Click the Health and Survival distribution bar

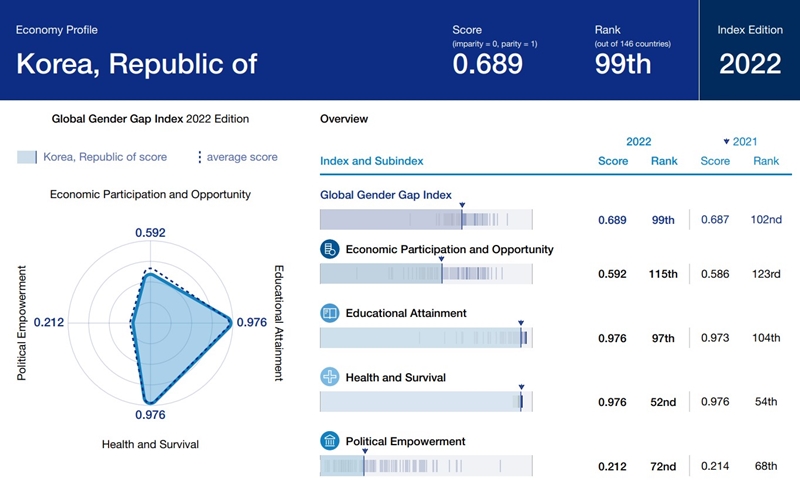426,402
